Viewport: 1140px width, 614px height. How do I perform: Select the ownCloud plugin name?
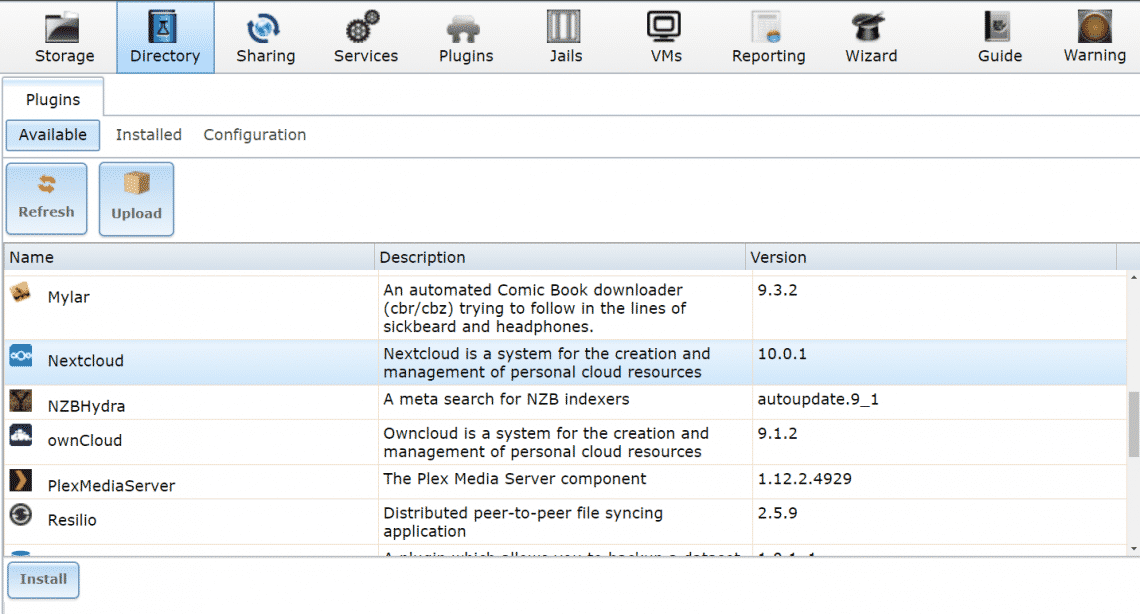coord(85,440)
